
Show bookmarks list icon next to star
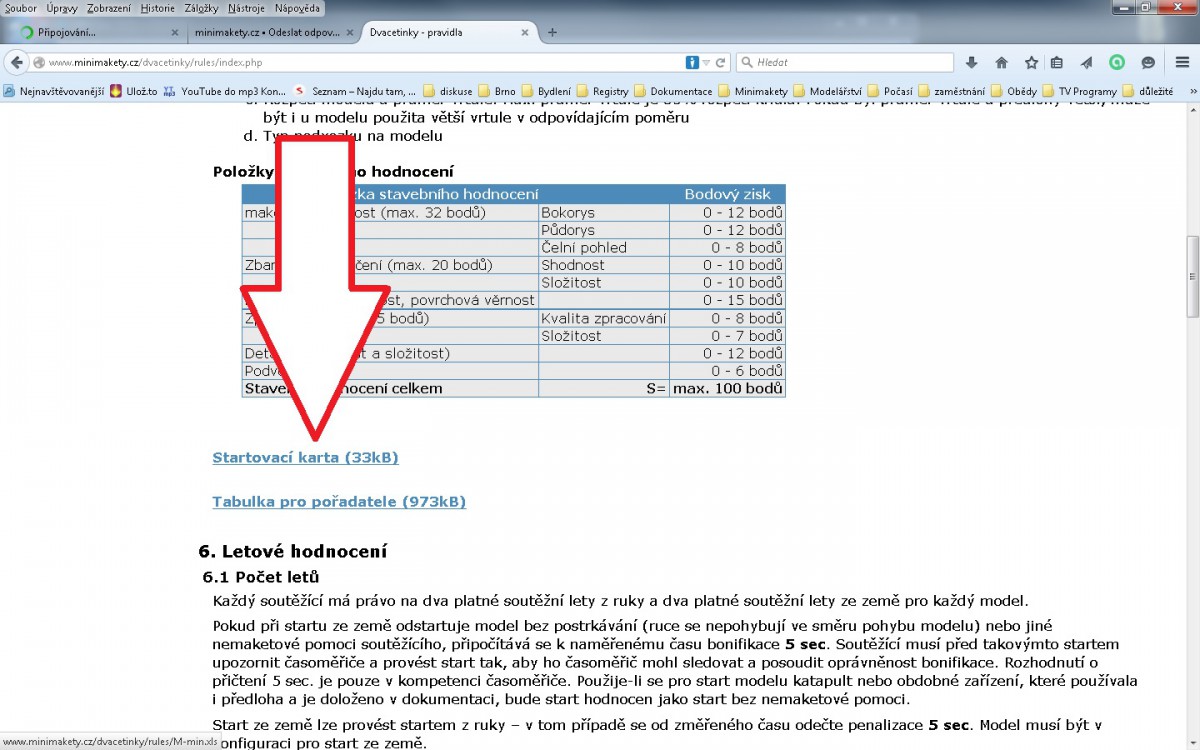(x=1058, y=62)
